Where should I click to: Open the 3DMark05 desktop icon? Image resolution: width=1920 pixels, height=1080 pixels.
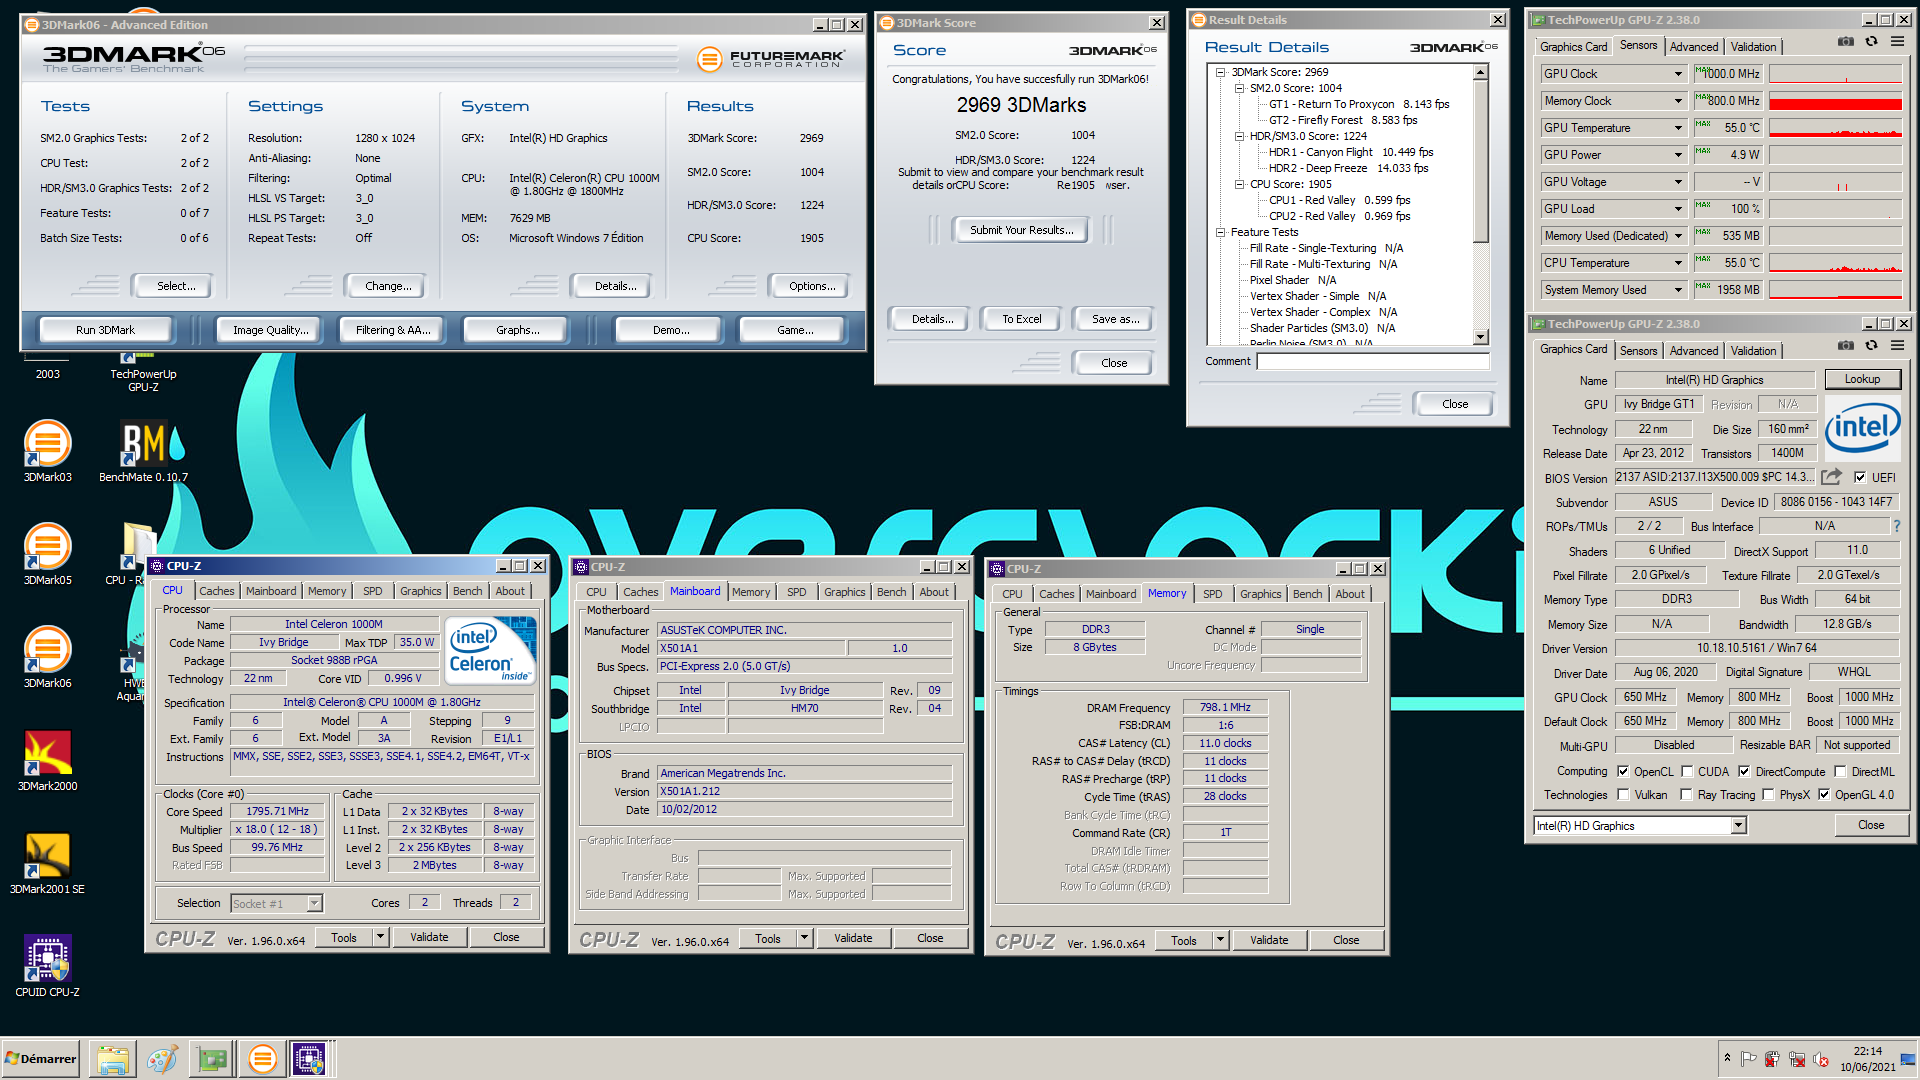tap(47, 554)
